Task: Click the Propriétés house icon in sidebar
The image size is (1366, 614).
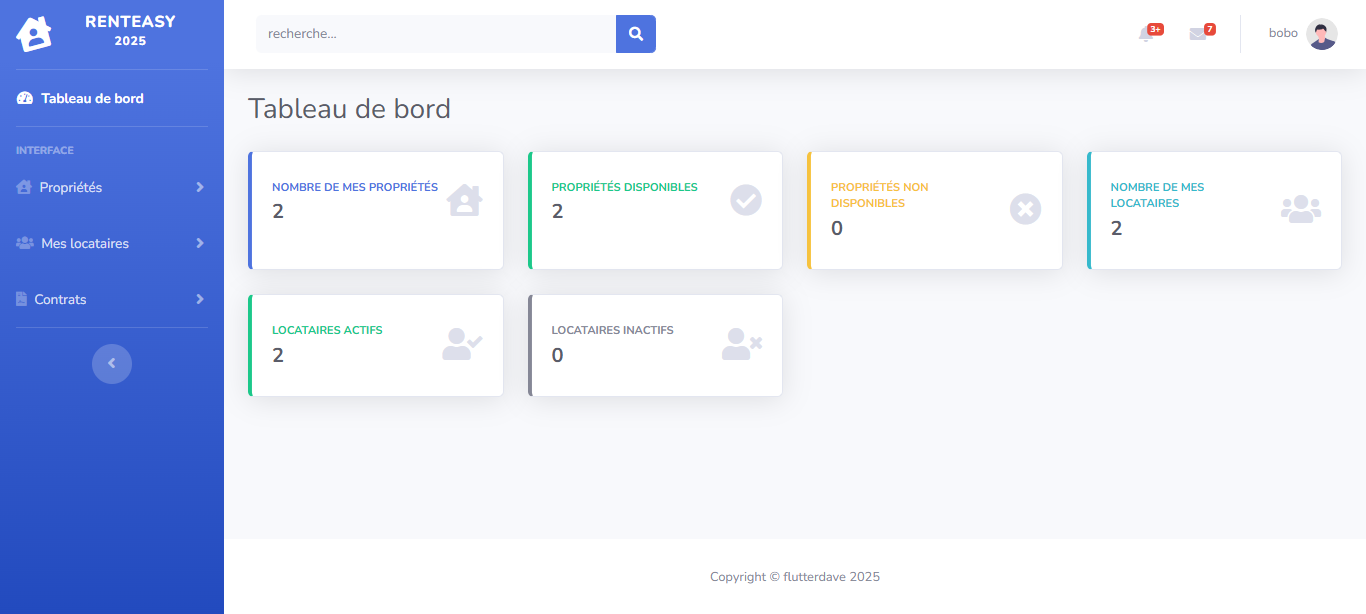Action: (25, 188)
